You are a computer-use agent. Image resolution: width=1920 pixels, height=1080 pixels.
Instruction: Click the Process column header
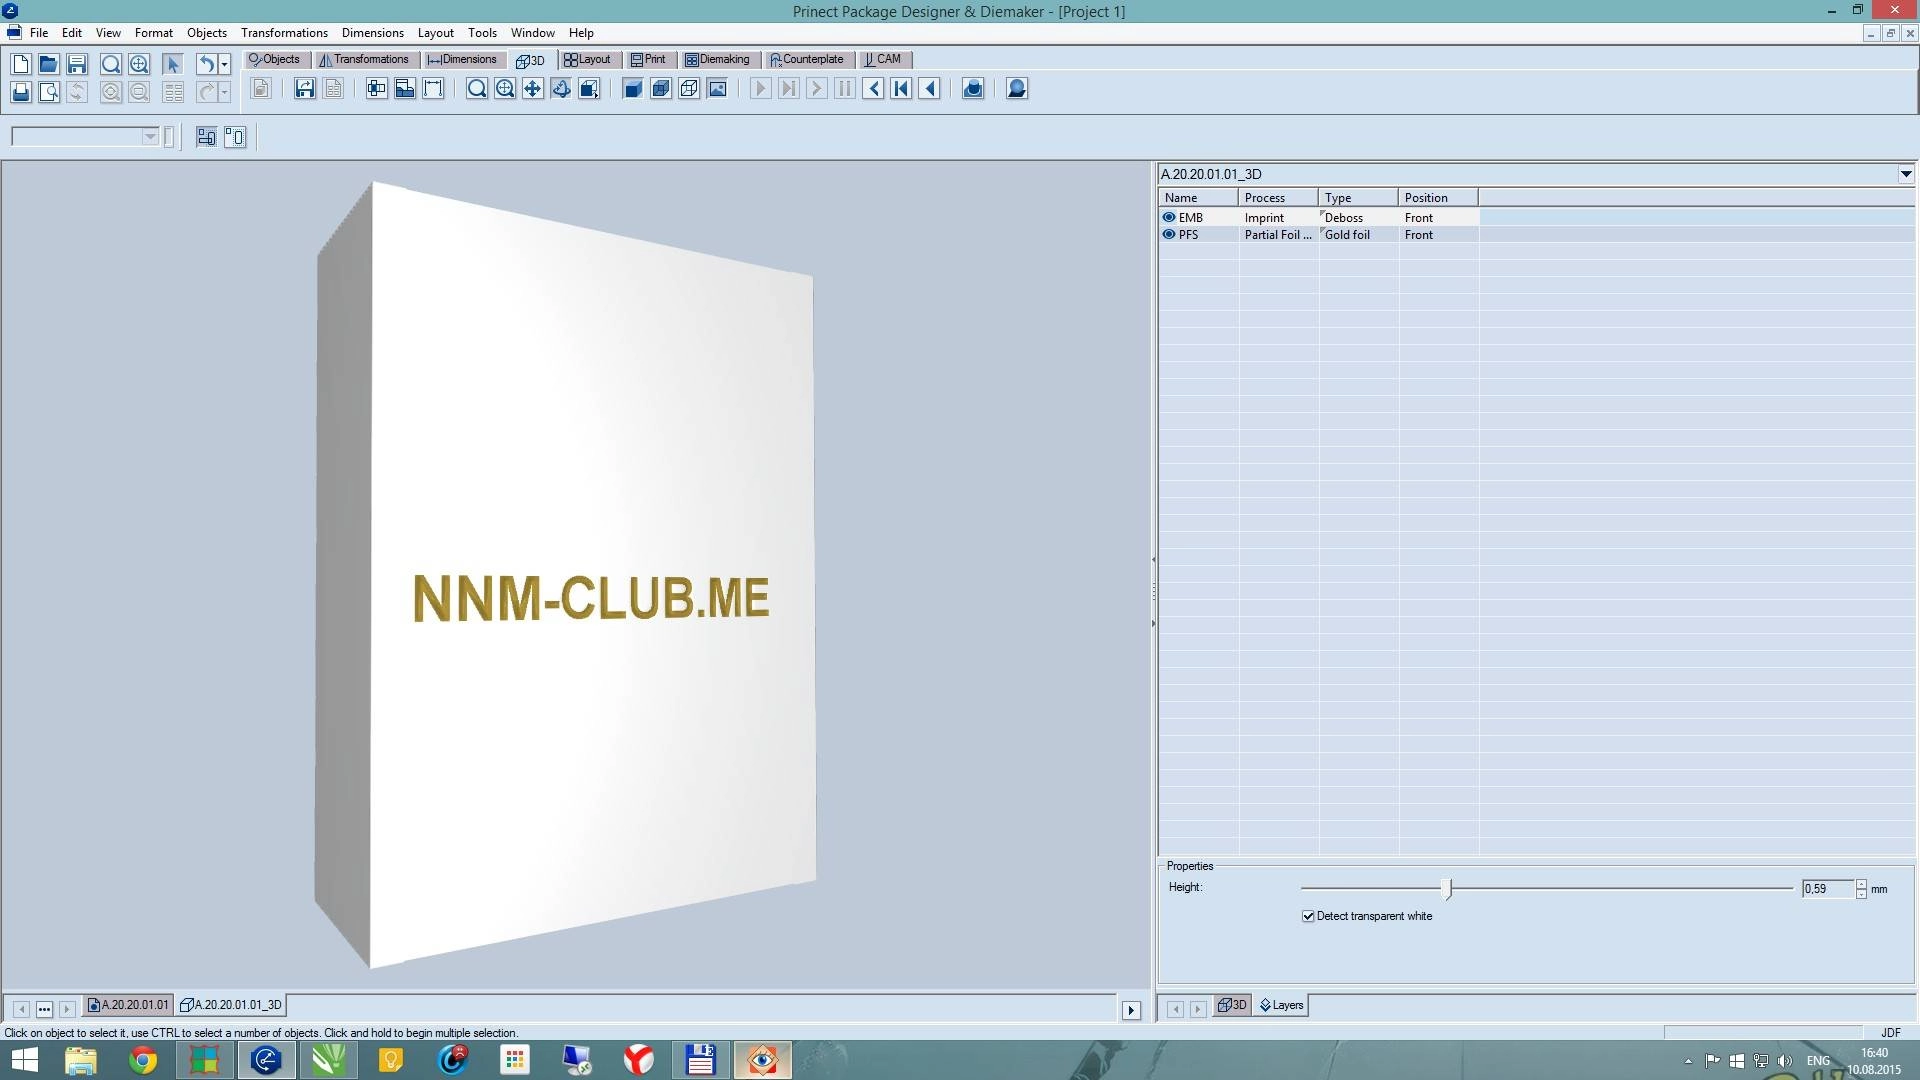click(x=1278, y=198)
